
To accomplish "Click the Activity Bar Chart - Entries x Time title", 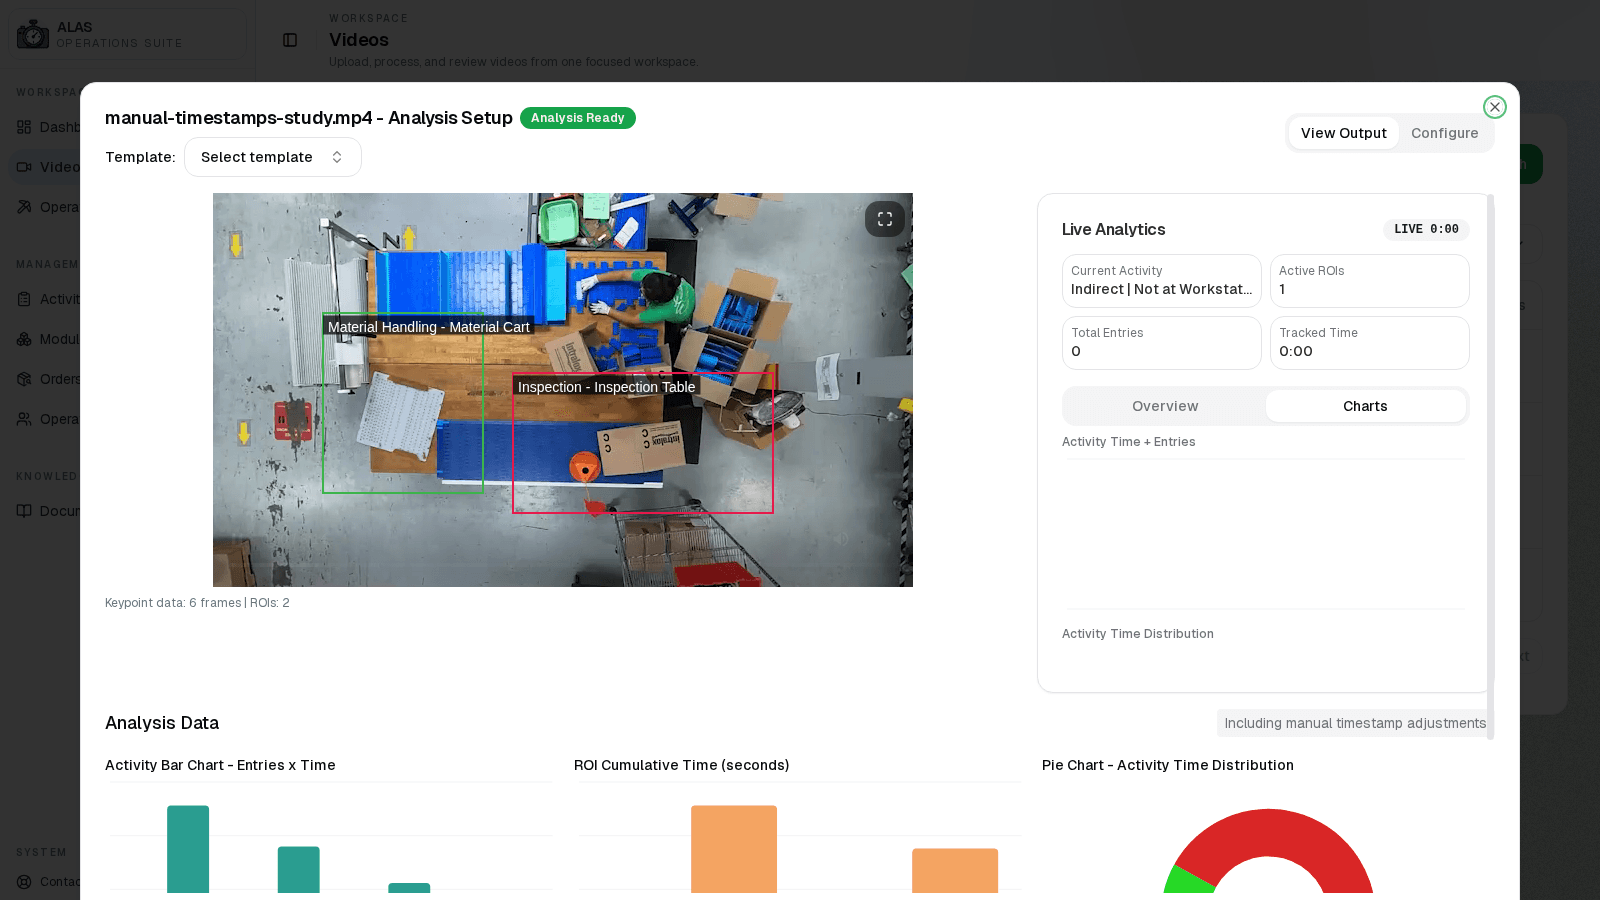I will pos(220,765).
